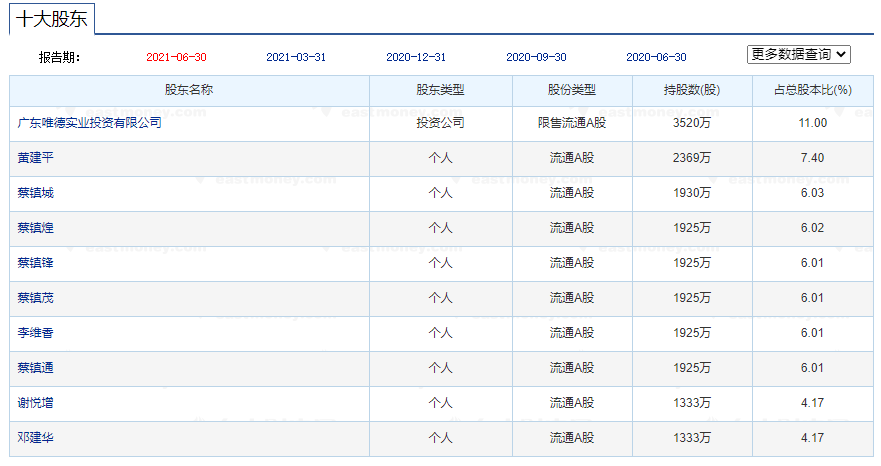
Task: View the 2020-09-30 report period
Action: [x=536, y=57]
